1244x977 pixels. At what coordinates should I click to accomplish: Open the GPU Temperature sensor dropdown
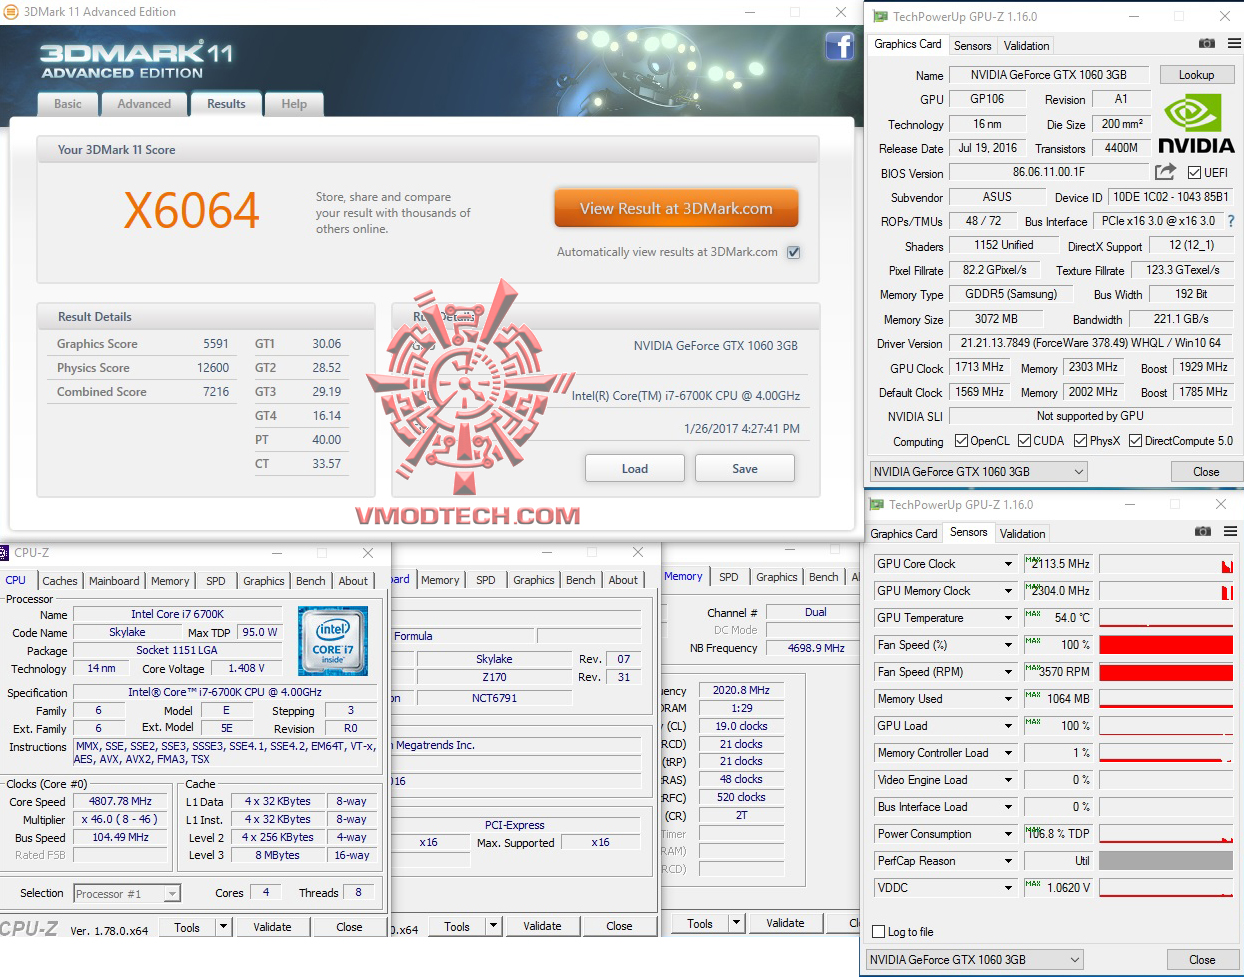point(1008,618)
